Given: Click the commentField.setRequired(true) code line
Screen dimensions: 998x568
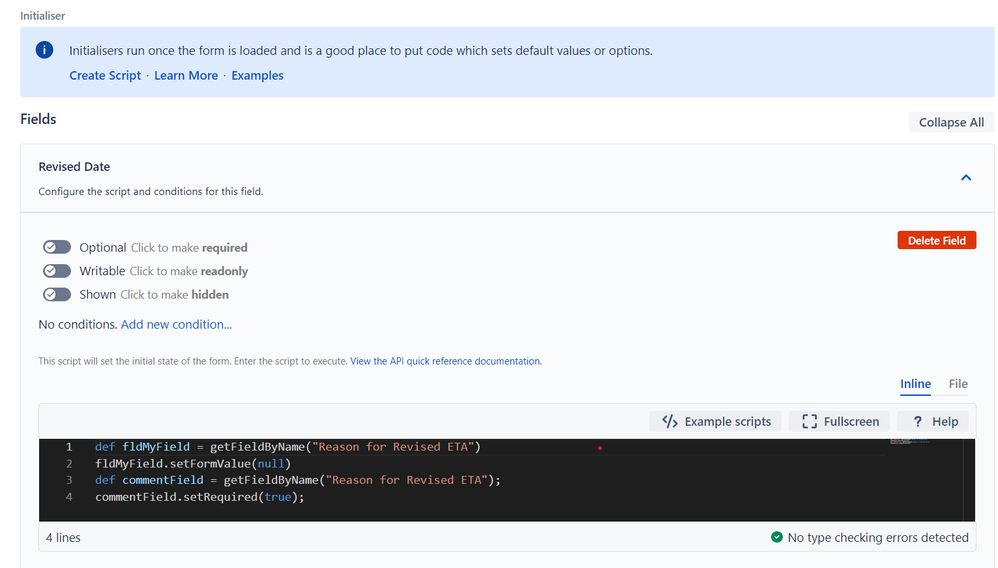Looking at the screenshot, I should point(200,497).
